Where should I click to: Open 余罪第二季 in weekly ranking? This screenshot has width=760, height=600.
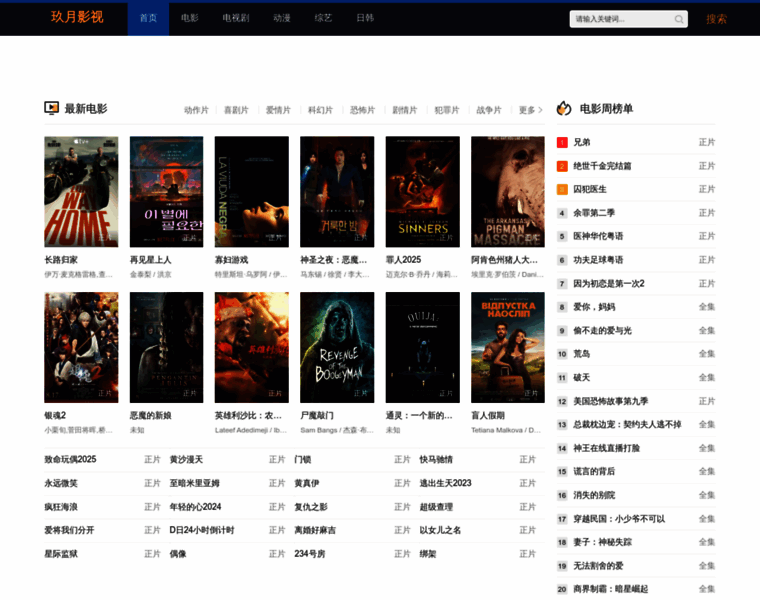tap(594, 213)
